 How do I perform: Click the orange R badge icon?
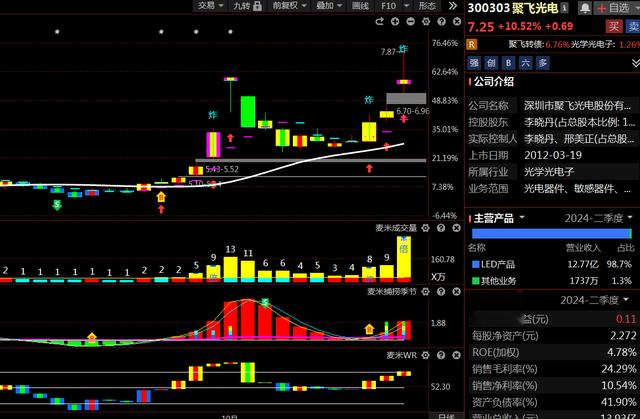472,44
